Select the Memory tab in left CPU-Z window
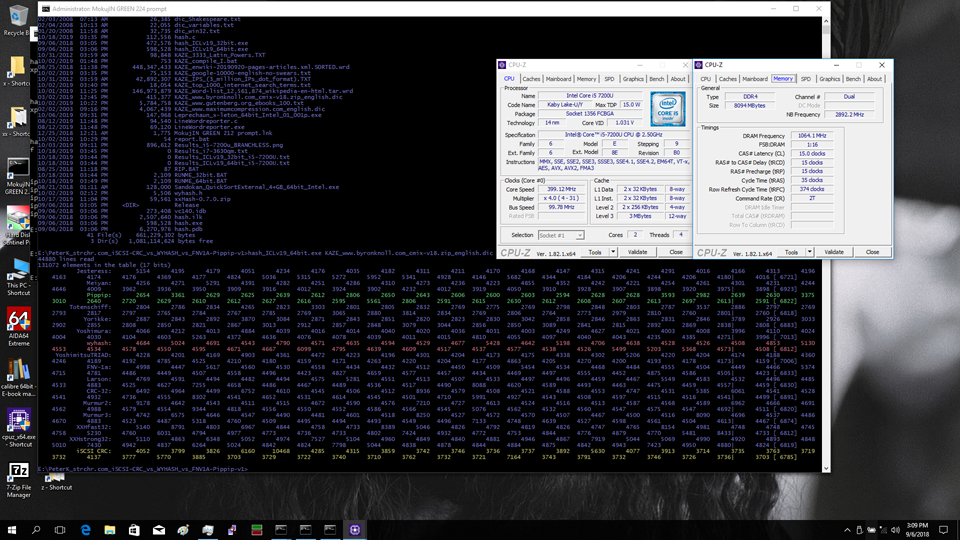Viewport: 960px width, 540px height. [586, 79]
